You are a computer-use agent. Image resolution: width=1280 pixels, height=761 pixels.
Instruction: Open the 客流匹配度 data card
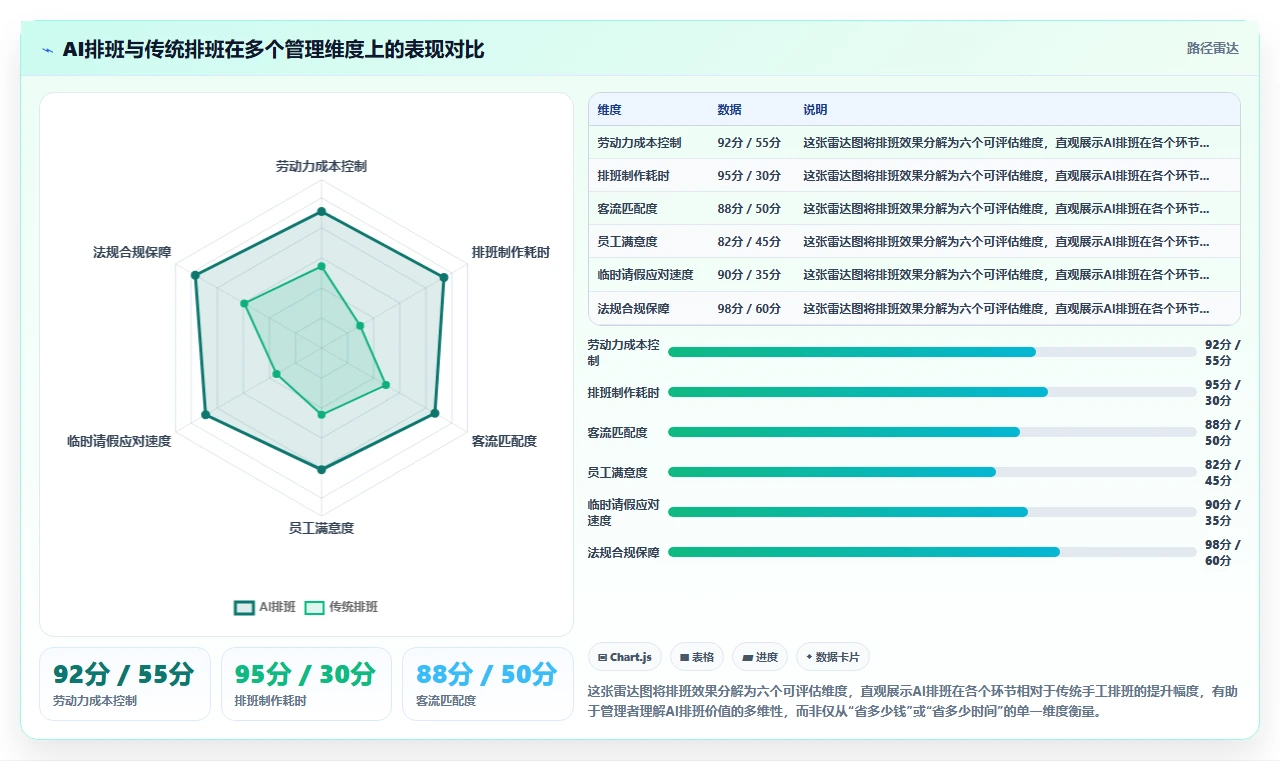(x=488, y=684)
